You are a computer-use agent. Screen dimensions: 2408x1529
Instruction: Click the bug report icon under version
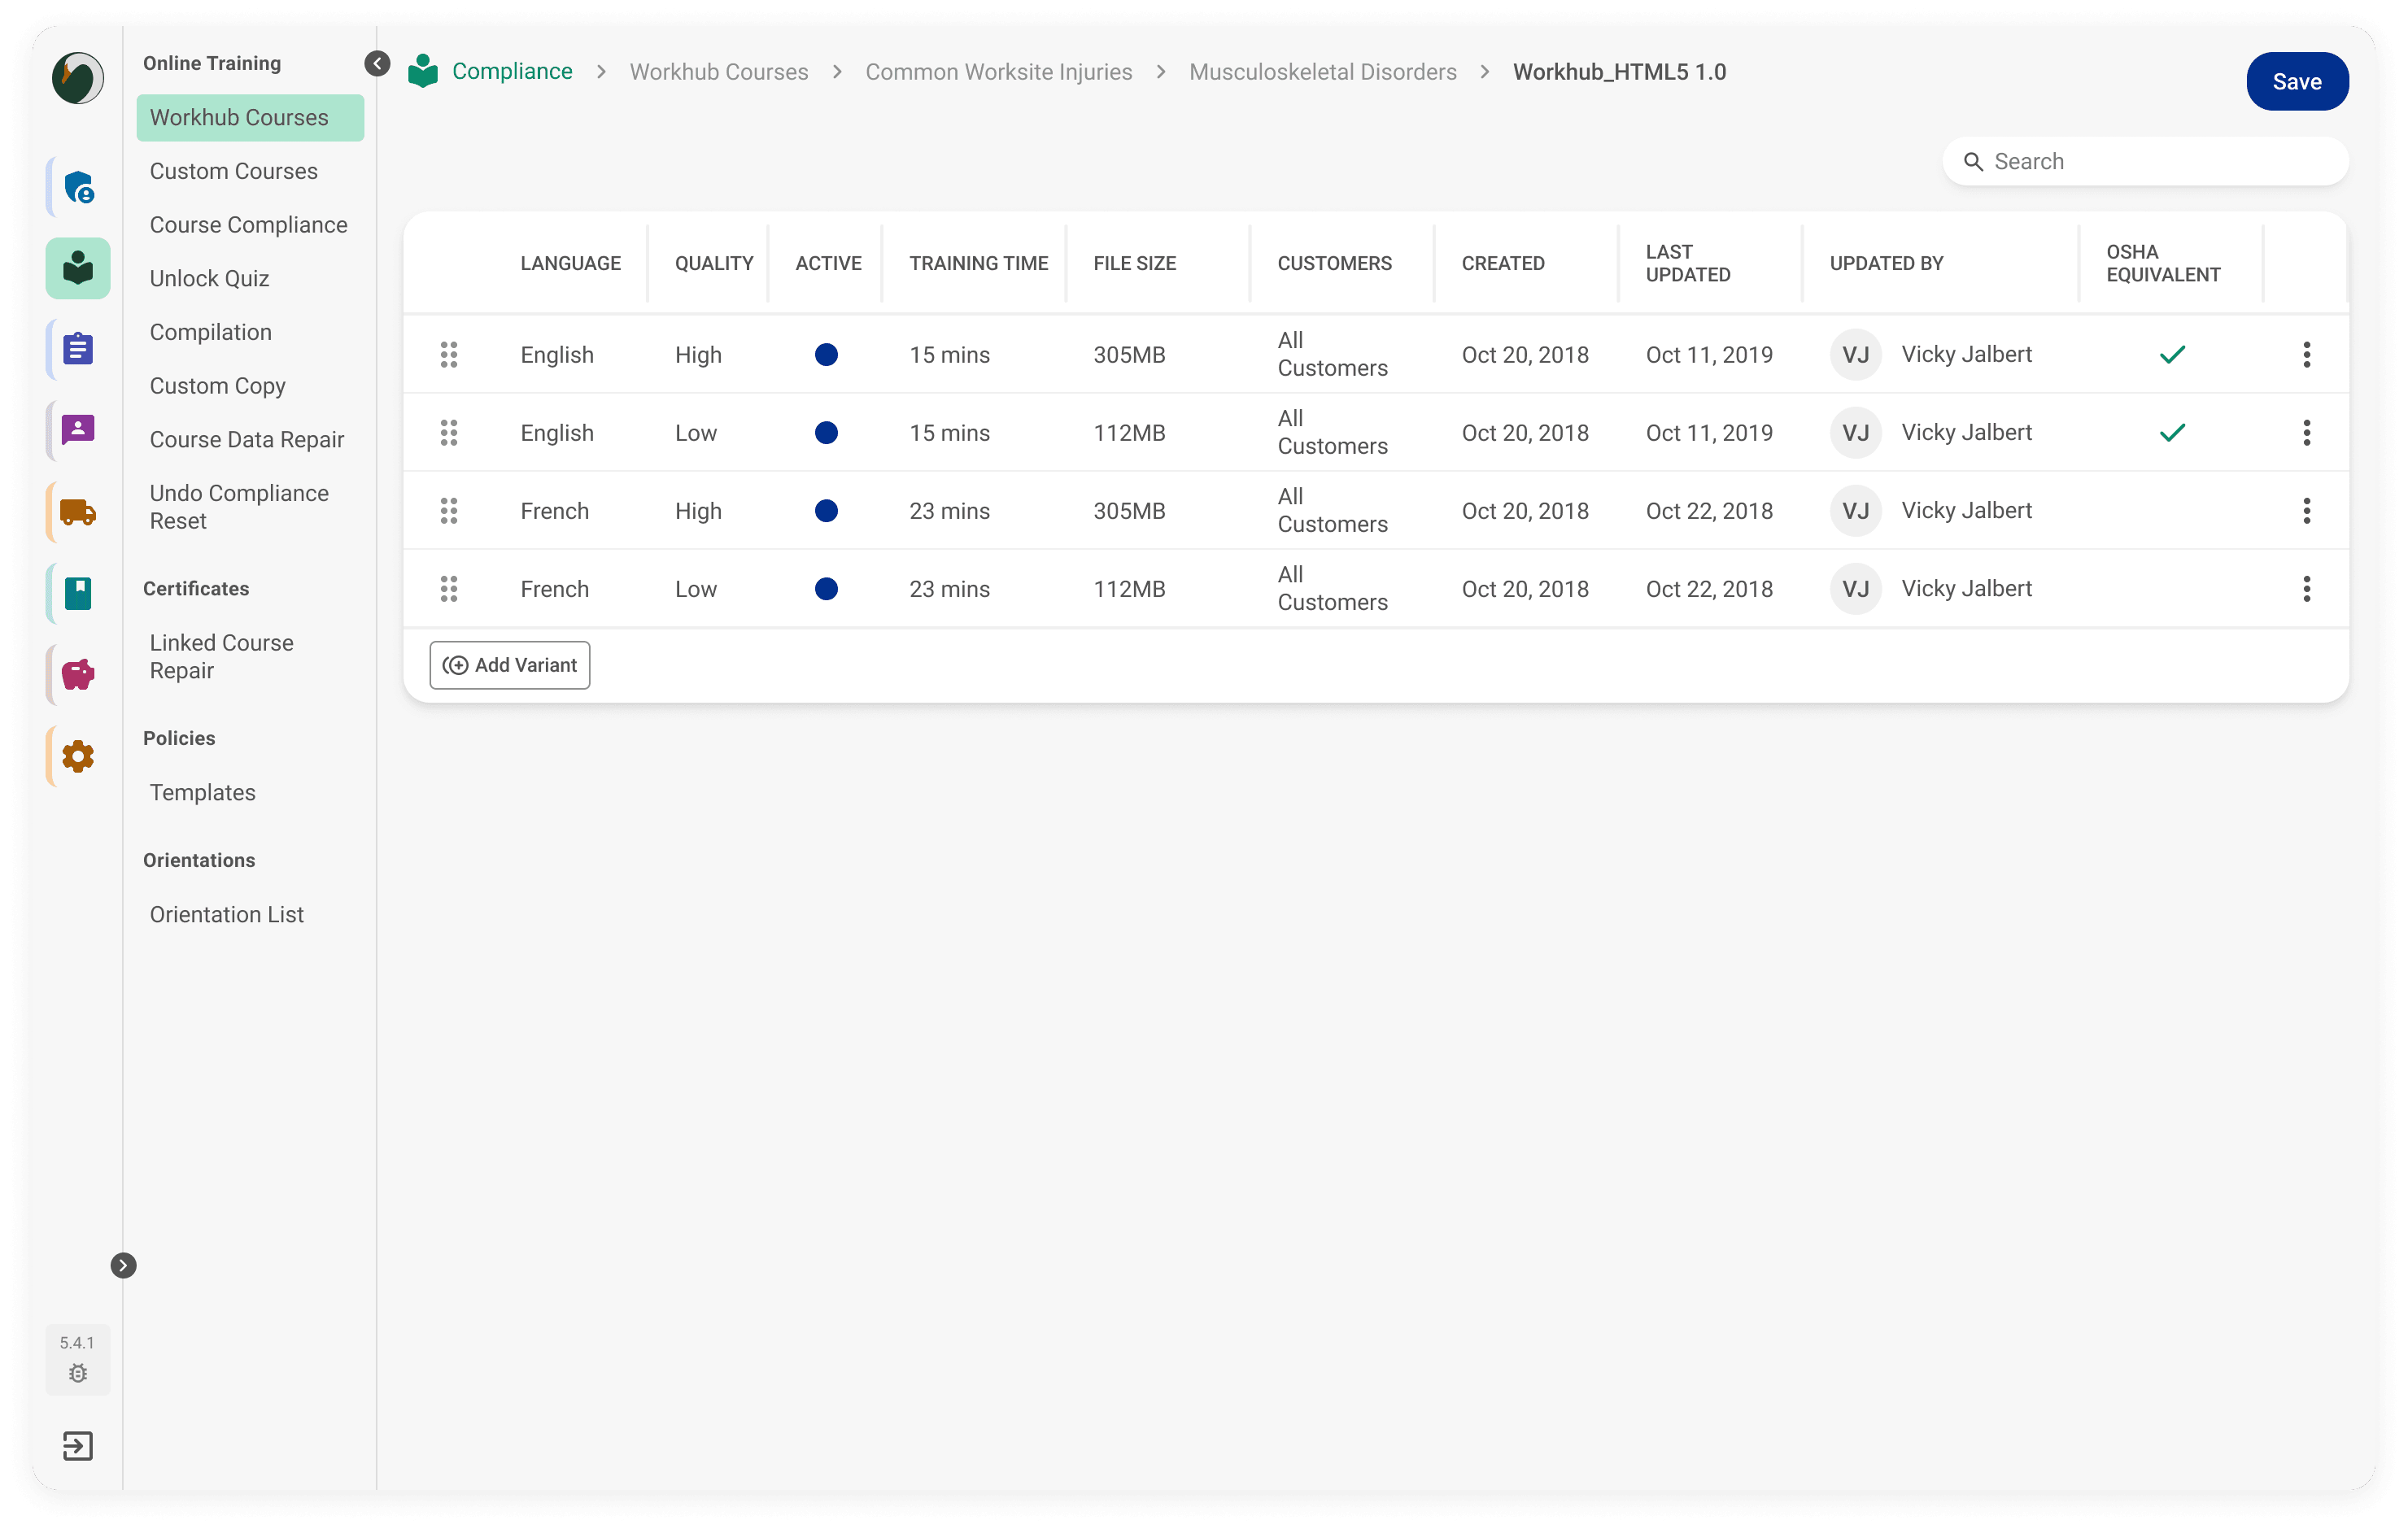[x=78, y=1373]
